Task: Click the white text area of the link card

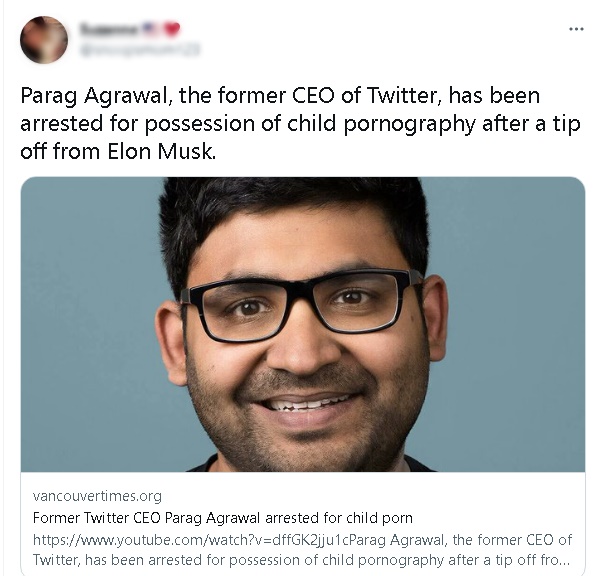Action: [x=303, y=524]
